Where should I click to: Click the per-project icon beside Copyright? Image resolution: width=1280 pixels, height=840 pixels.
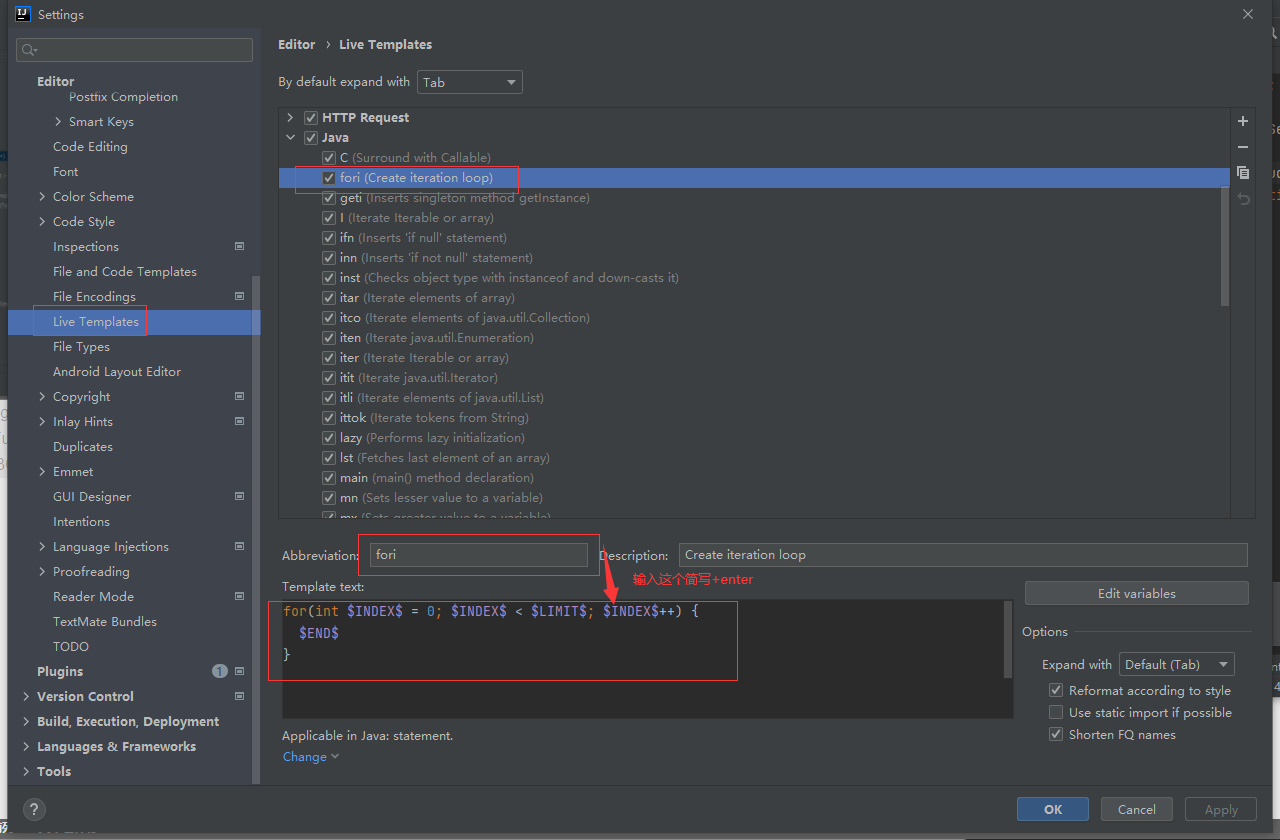coord(239,396)
